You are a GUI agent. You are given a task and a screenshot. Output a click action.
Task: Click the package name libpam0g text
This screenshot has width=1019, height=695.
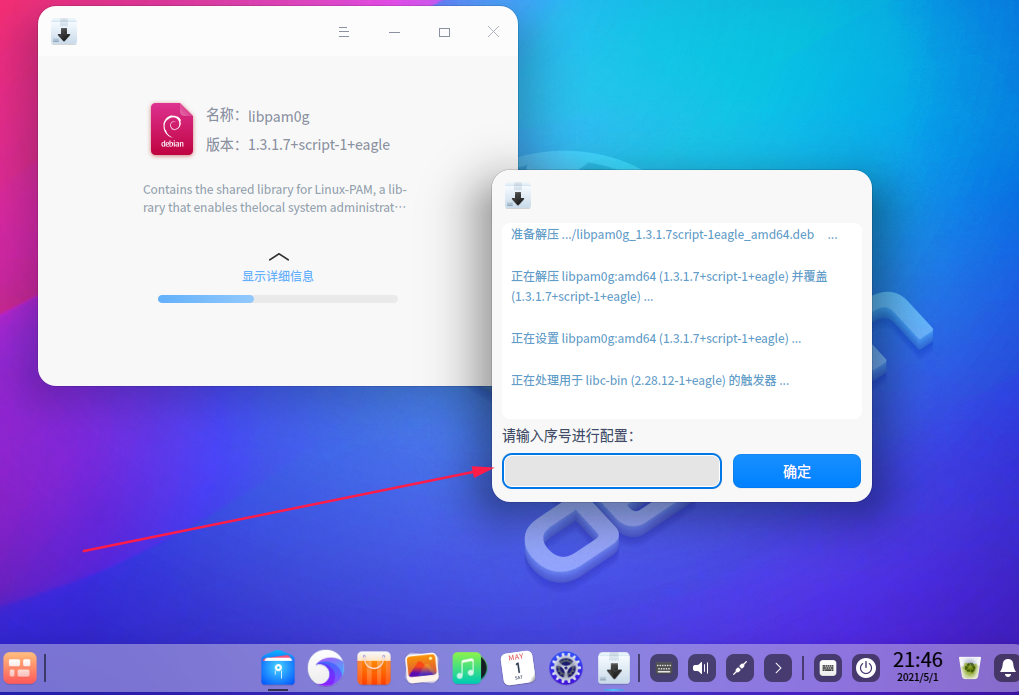tap(279, 117)
